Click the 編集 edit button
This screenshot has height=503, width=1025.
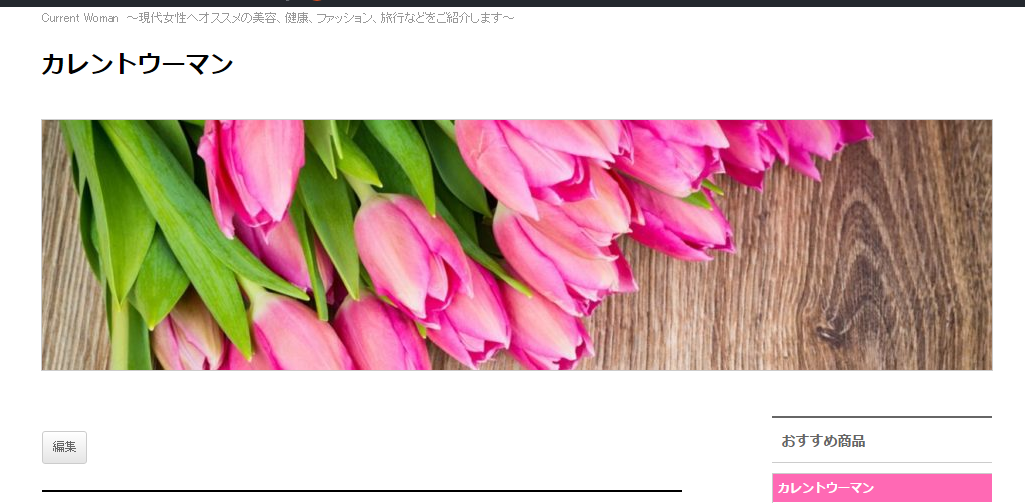pos(64,447)
